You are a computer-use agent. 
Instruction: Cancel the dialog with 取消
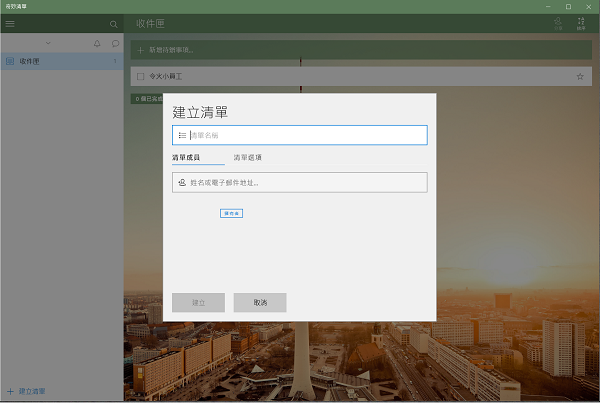coord(260,303)
